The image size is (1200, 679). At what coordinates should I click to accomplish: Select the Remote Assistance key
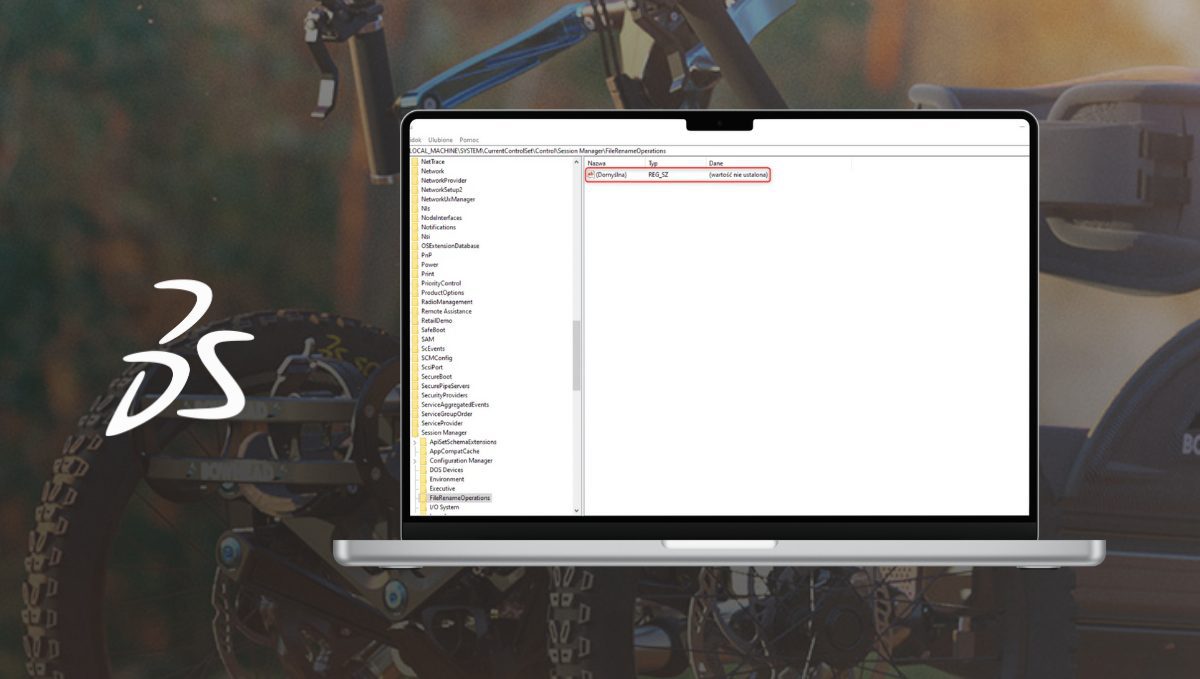pos(446,311)
